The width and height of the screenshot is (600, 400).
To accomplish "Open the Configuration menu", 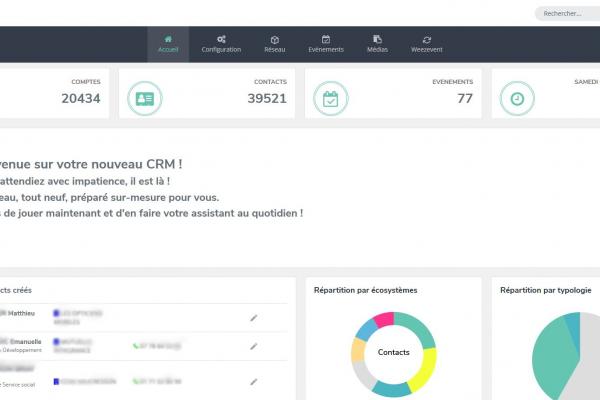I will (x=221, y=44).
